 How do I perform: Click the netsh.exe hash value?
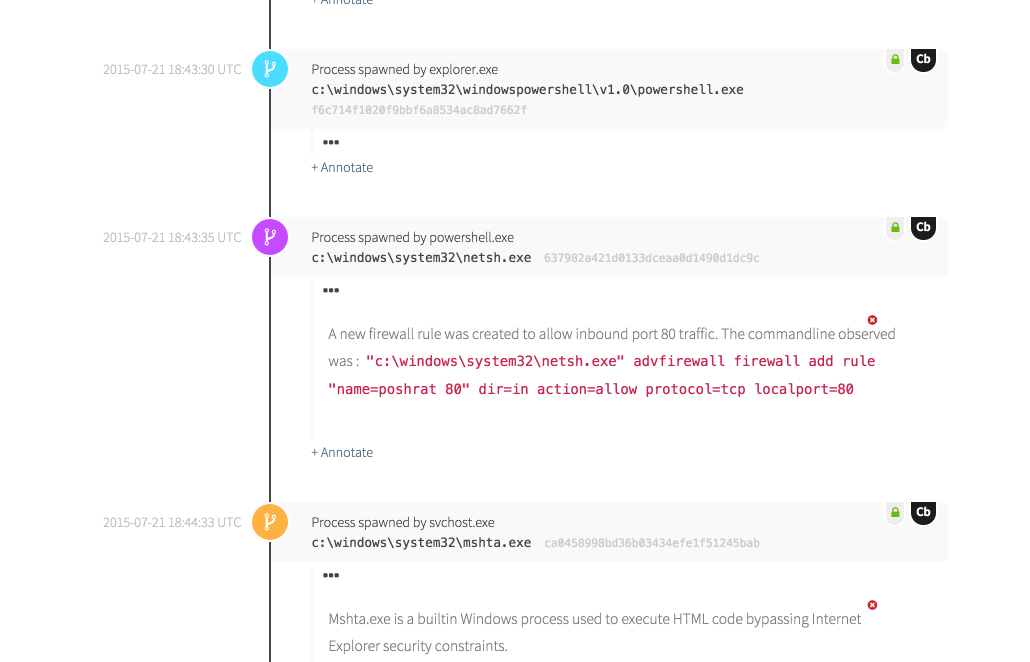click(x=651, y=258)
